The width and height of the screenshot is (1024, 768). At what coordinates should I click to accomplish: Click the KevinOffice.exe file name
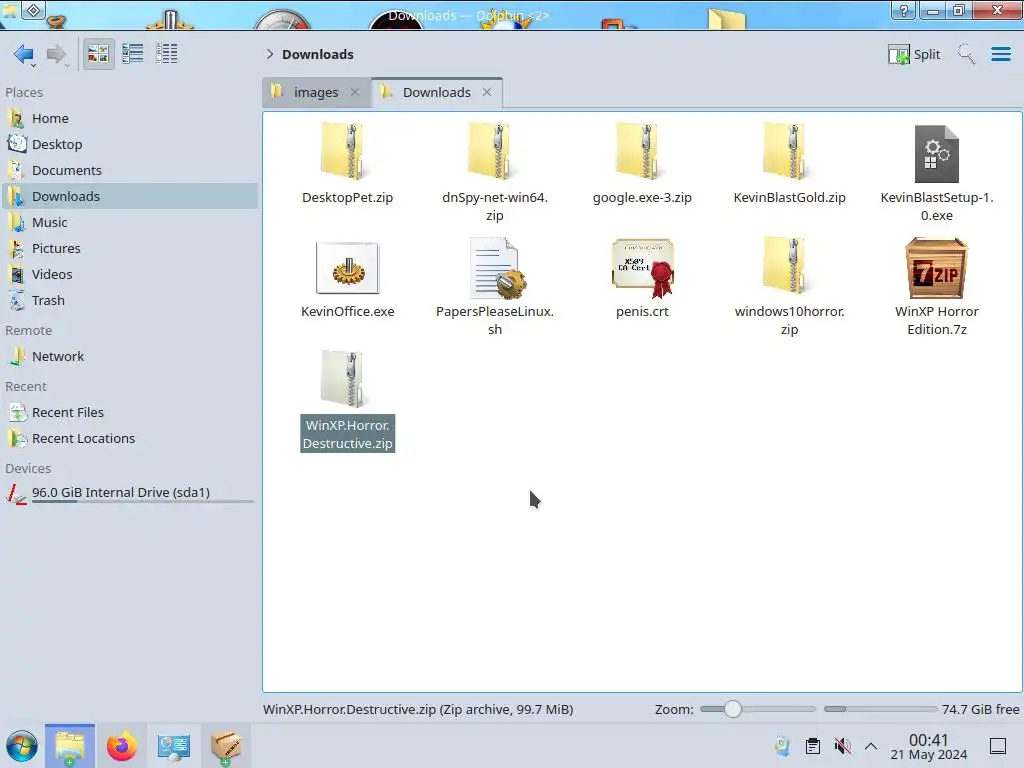tap(347, 312)
